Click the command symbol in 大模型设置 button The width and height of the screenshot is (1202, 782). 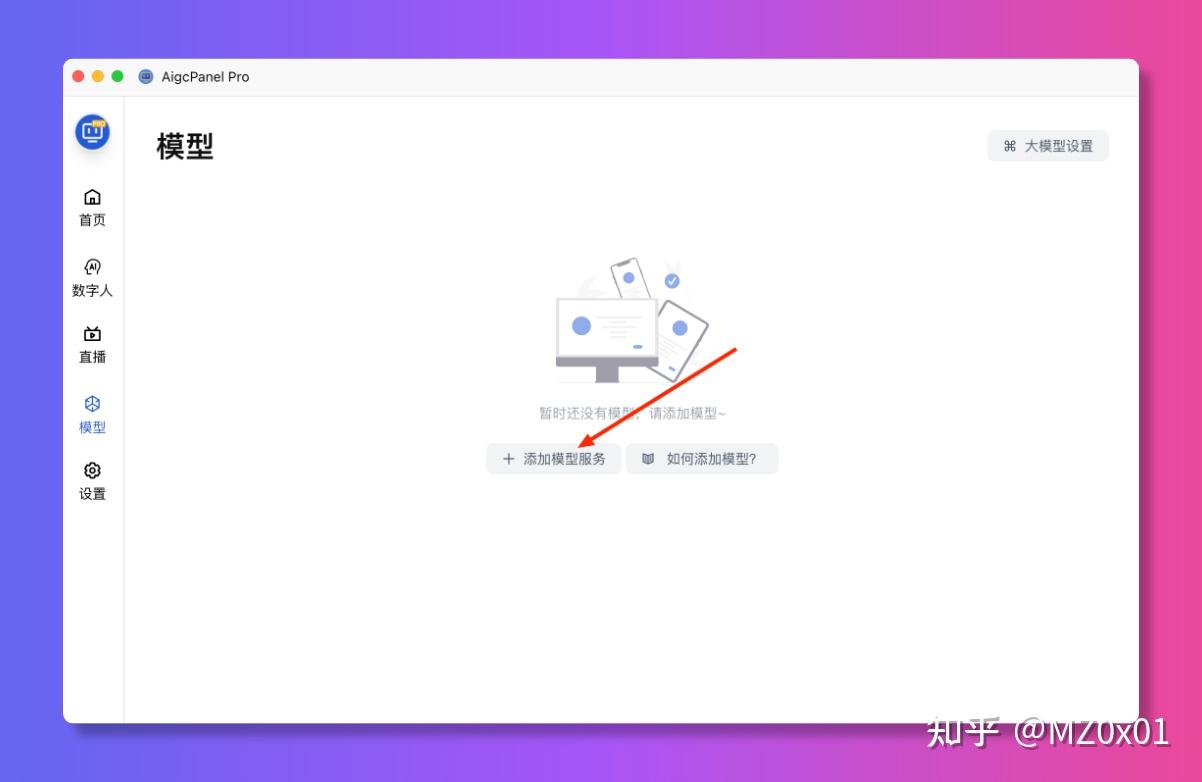(1013, 145)
